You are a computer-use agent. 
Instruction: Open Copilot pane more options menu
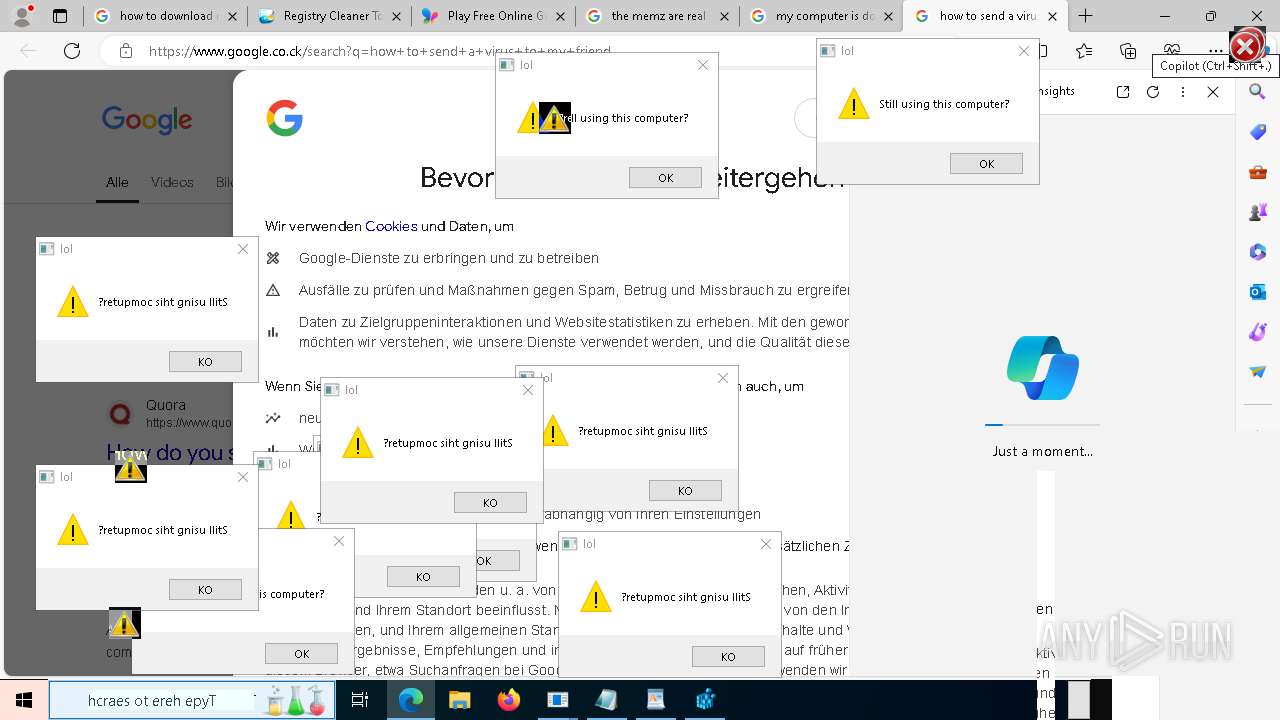point(1183,92)
